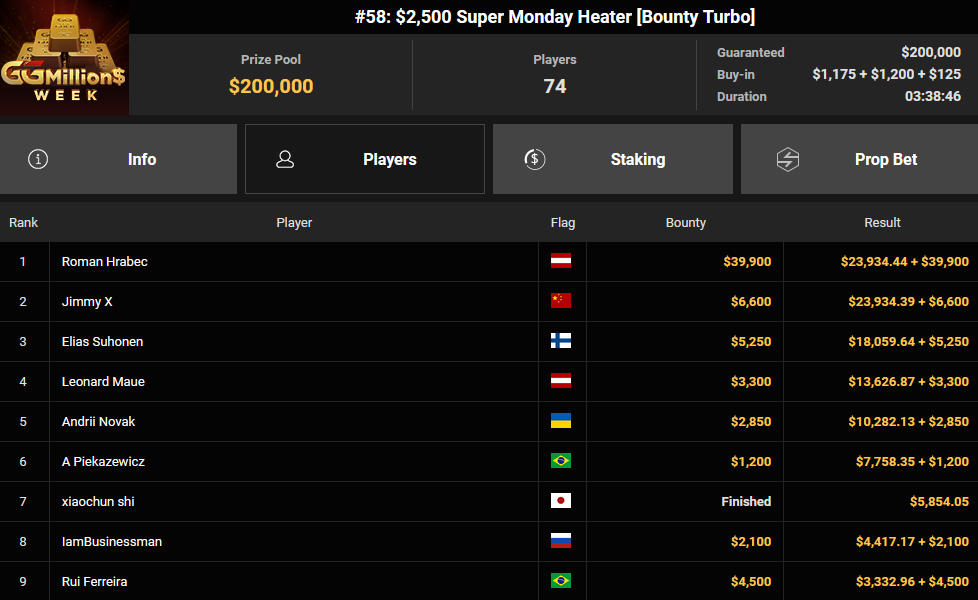Click the GGMillion$ Week logo

[x=64, y=57]
